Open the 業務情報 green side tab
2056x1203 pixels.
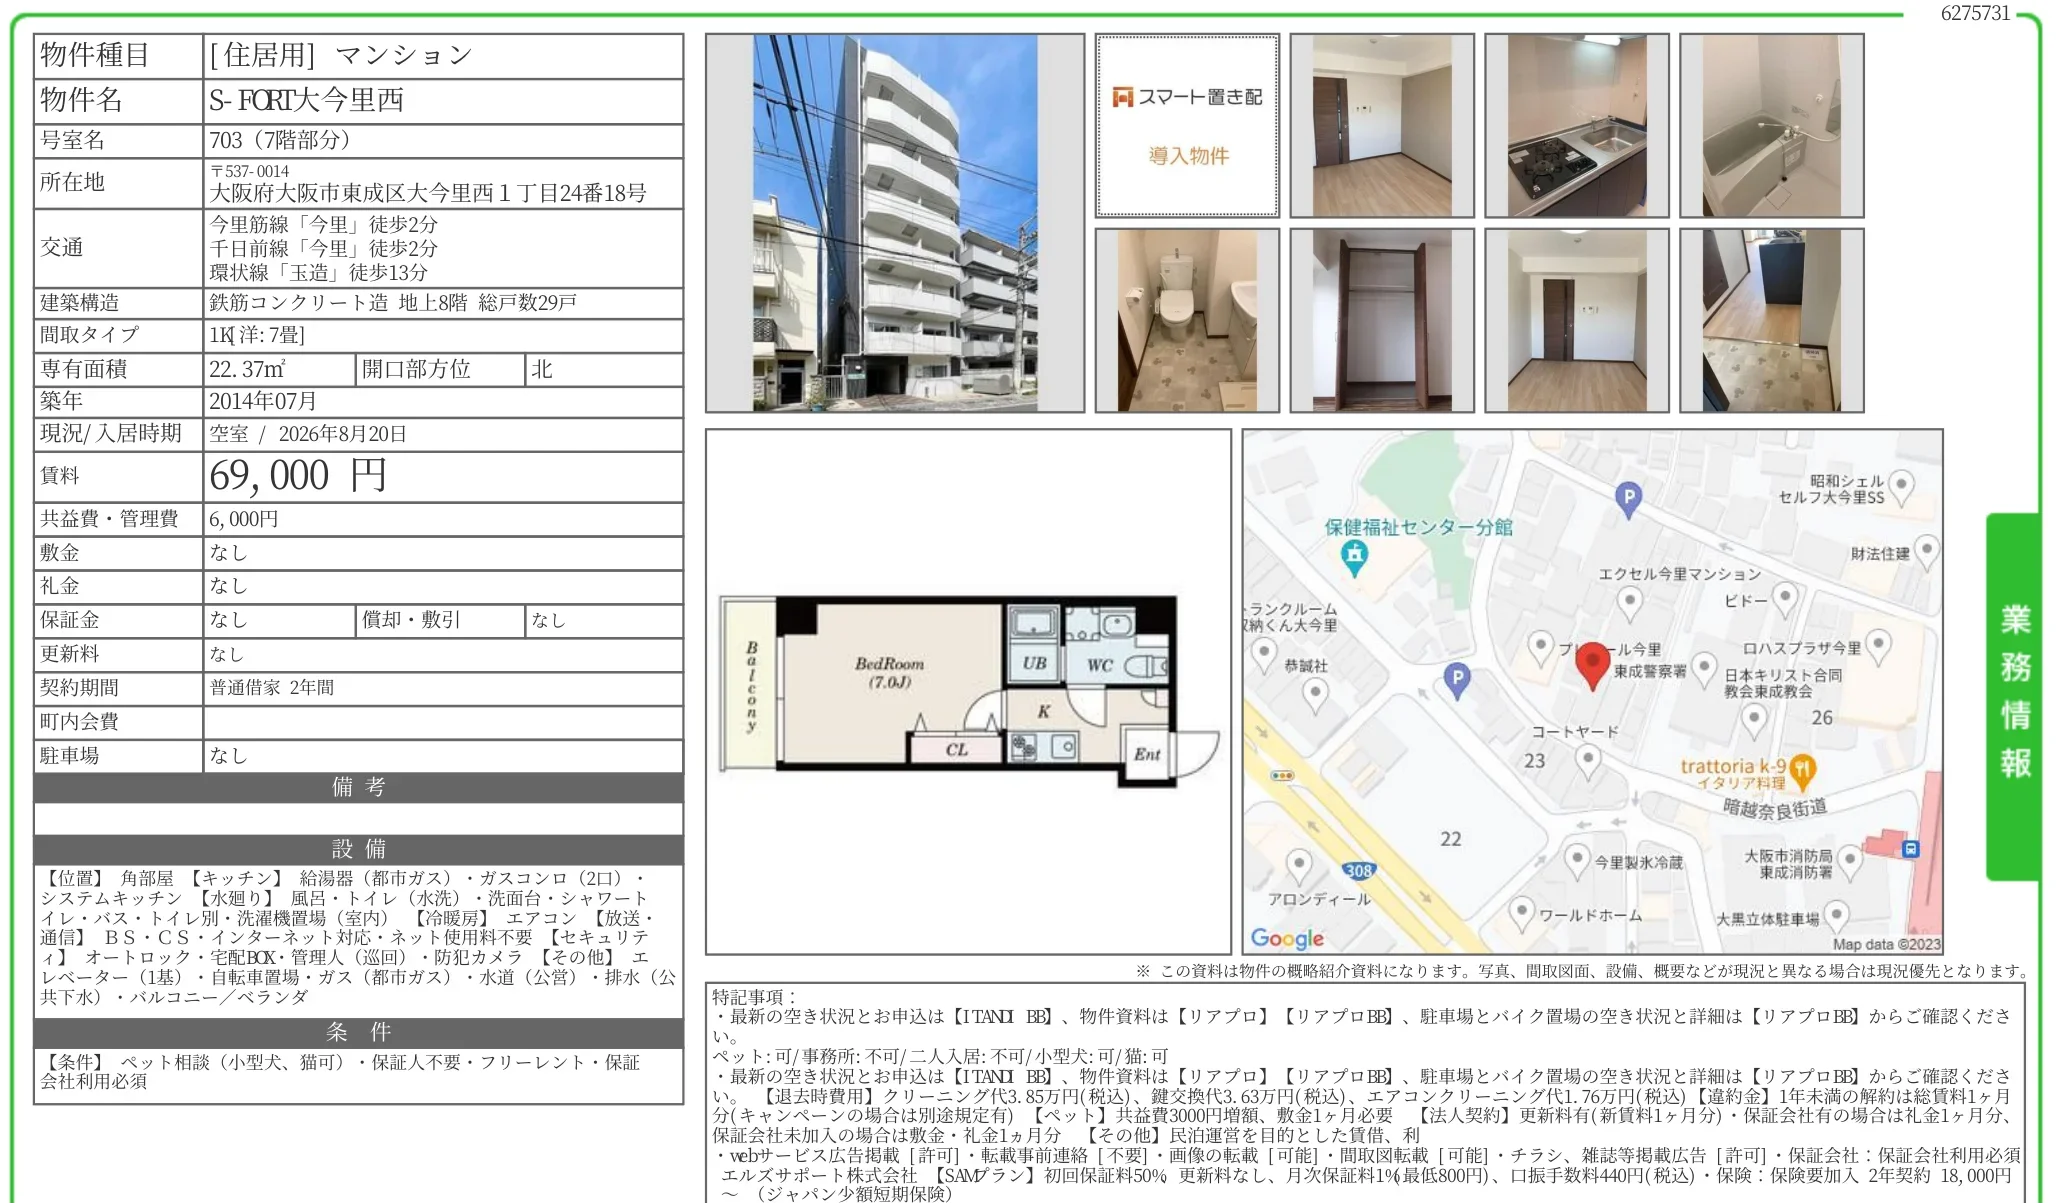point(2013,696)
